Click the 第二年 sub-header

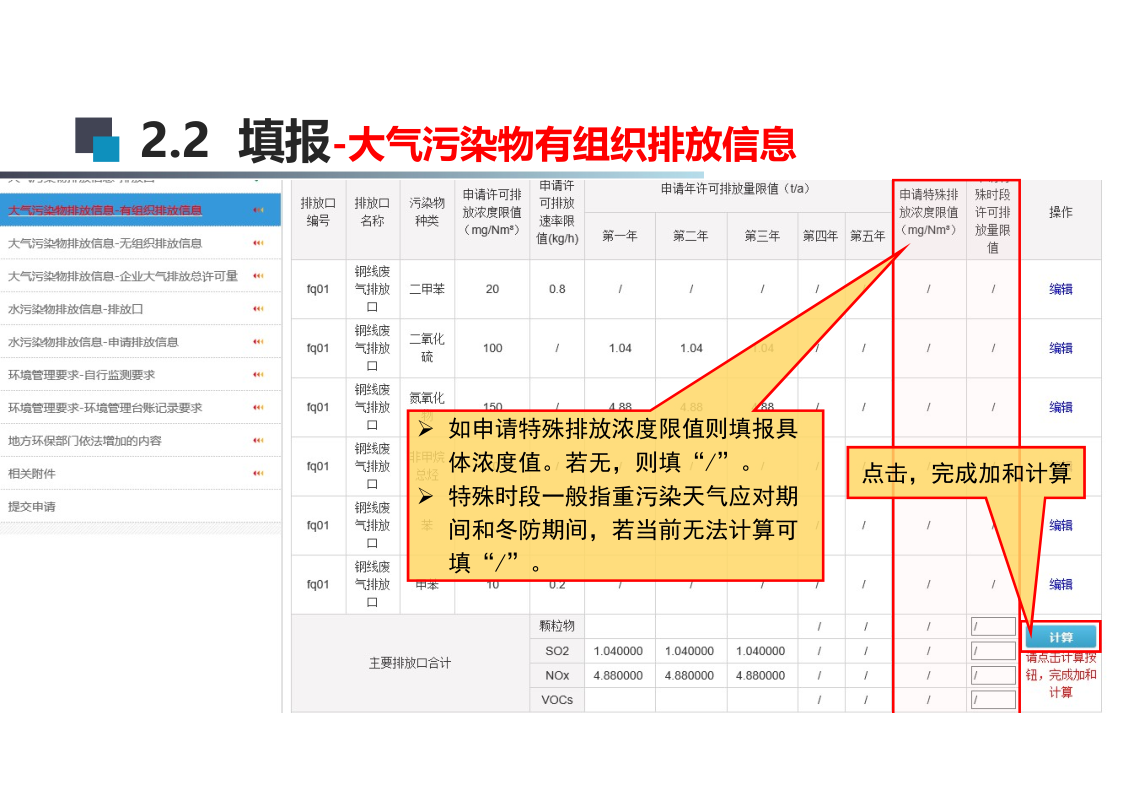691,236
